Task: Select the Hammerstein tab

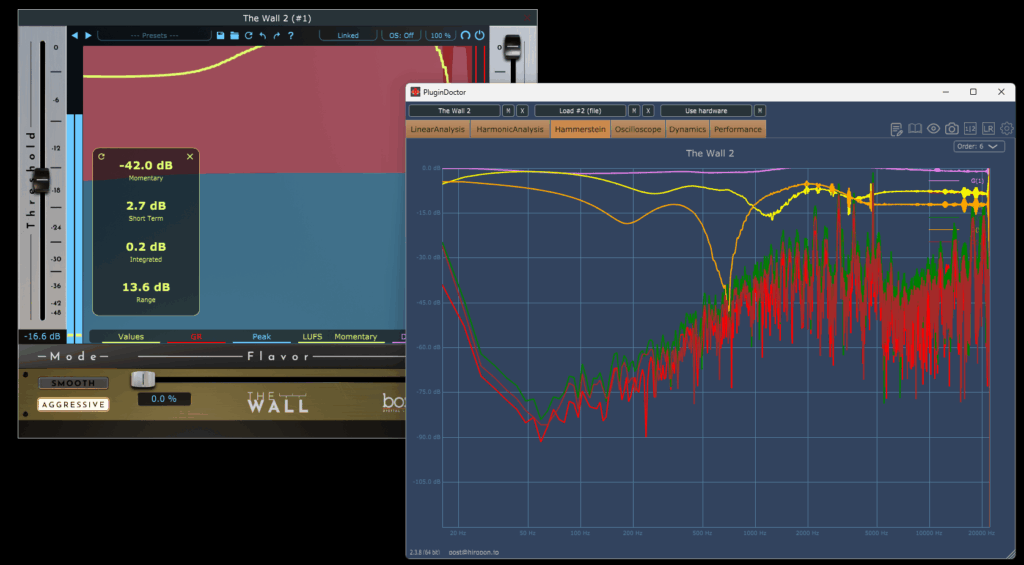Action: pos(581,129)
